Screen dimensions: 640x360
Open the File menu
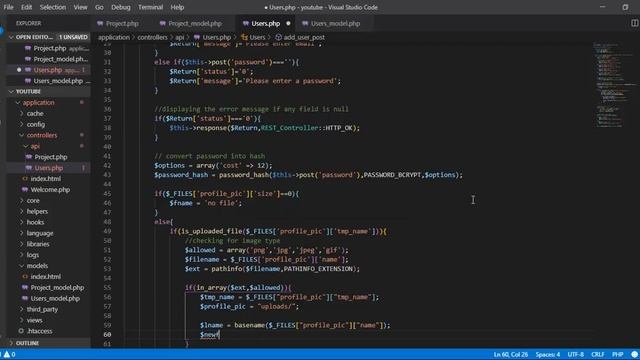[x=8, y=7]
